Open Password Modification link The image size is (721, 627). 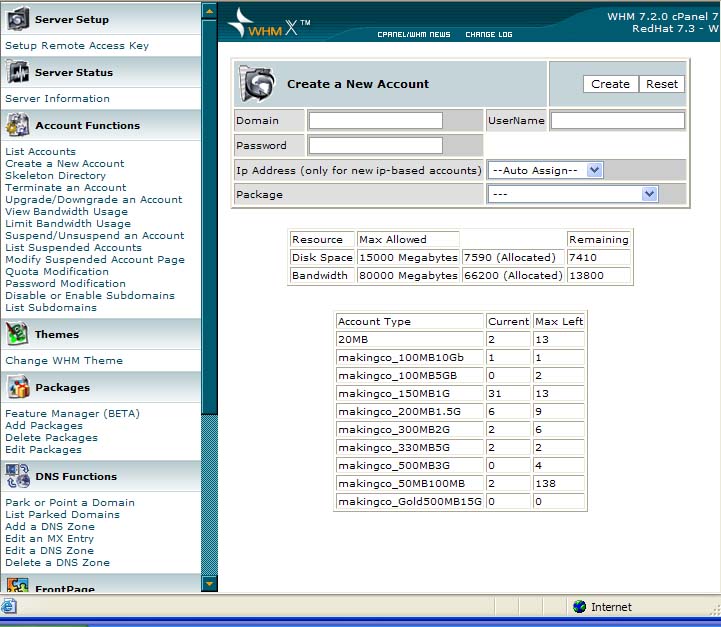tap(65, 283)
